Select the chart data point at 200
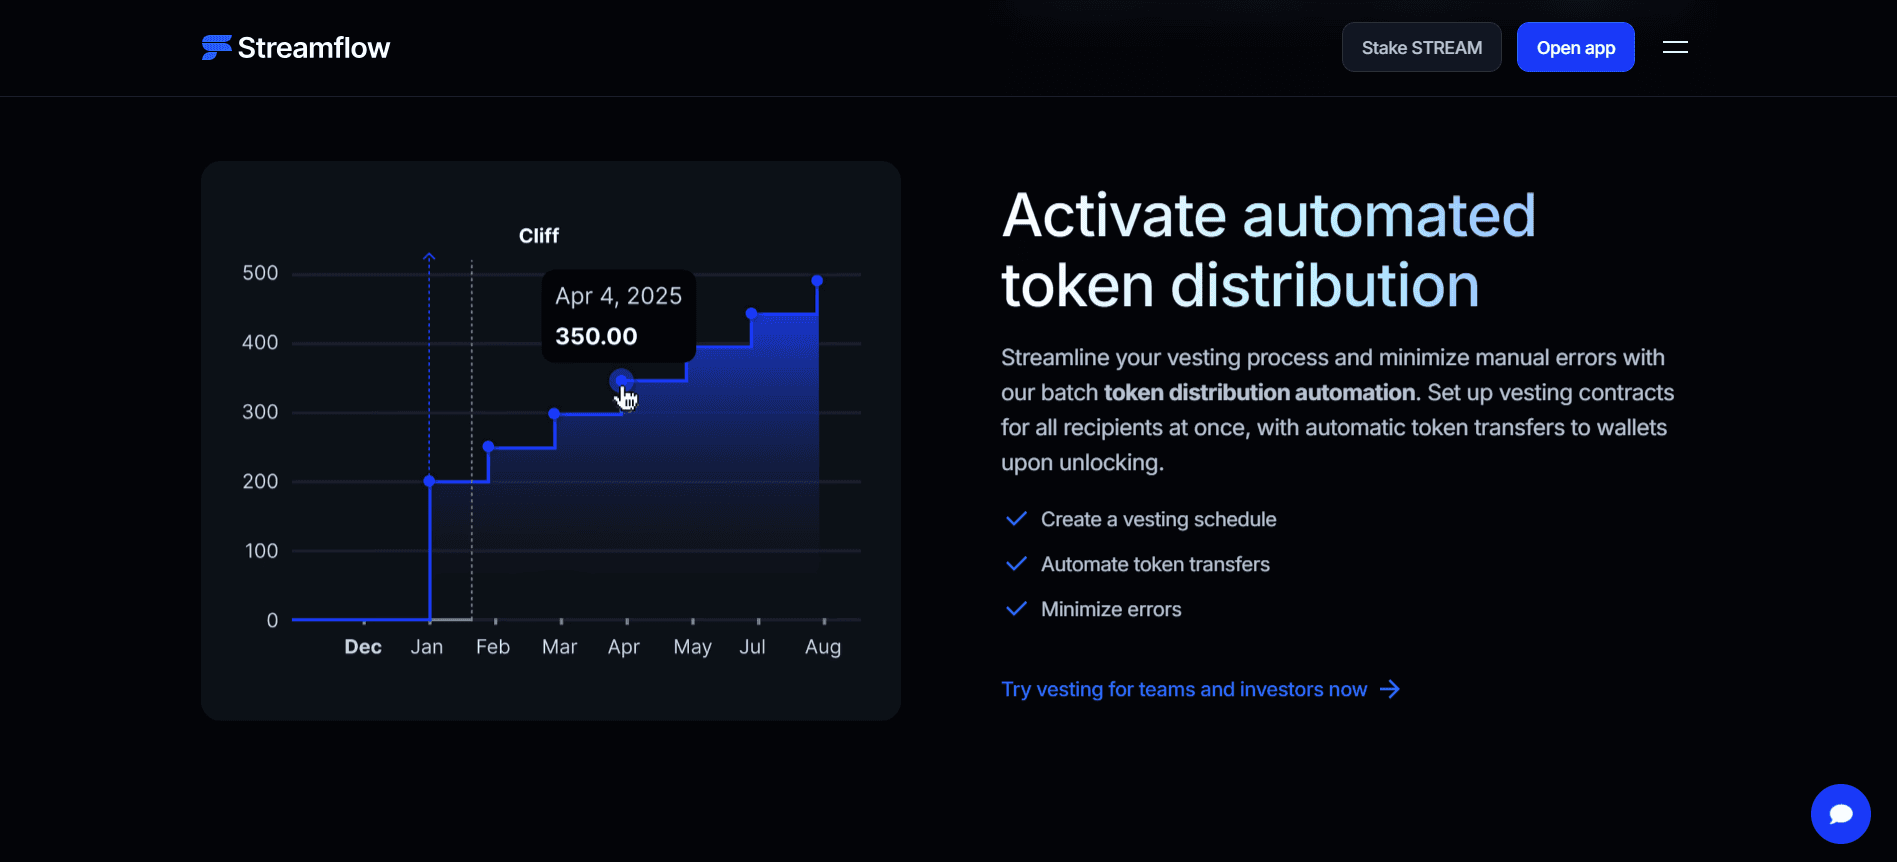The width and height of the screenshot is (1897, 862). (x=429, y=481)
